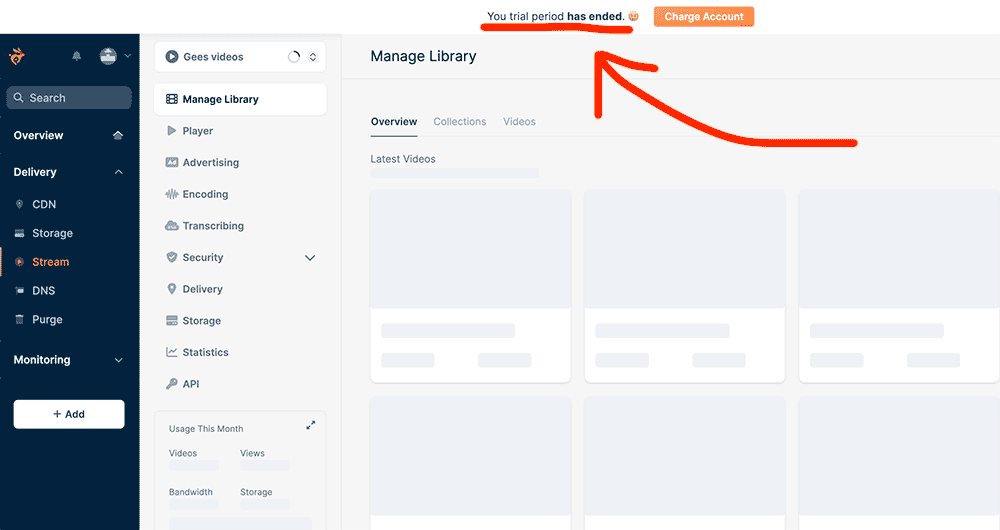The height and width of the screenshot is (530, 1000).
Task: Expand the Monitoring section chevron
Action: [x=119, y=360]
